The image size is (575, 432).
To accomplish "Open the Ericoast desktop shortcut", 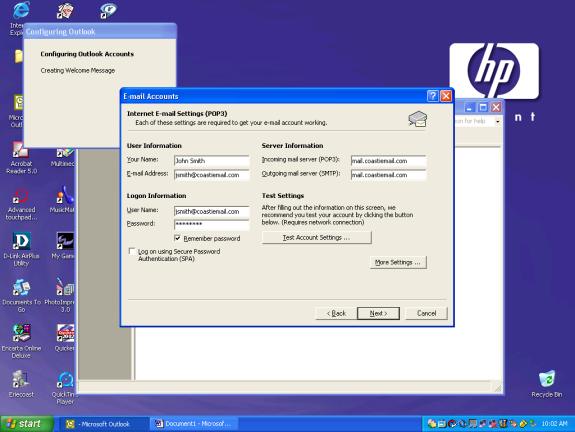I will (x=21, y=379).
